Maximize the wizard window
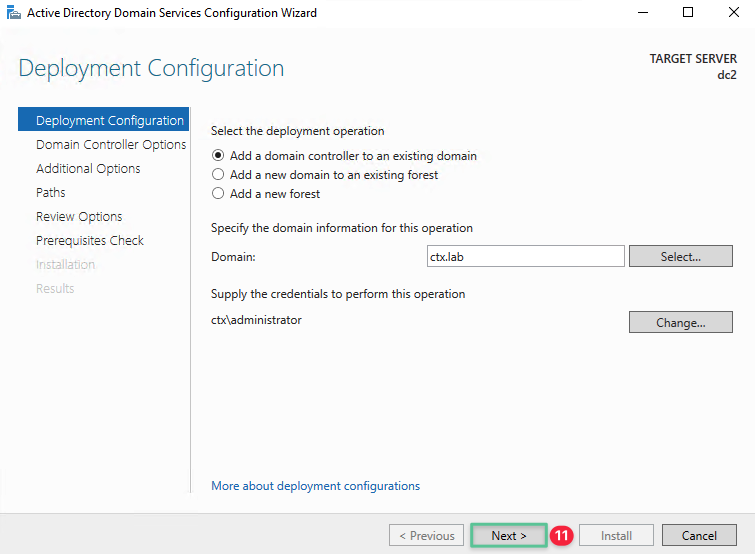Viewport: 755px width, 554px height. (688, 13)
